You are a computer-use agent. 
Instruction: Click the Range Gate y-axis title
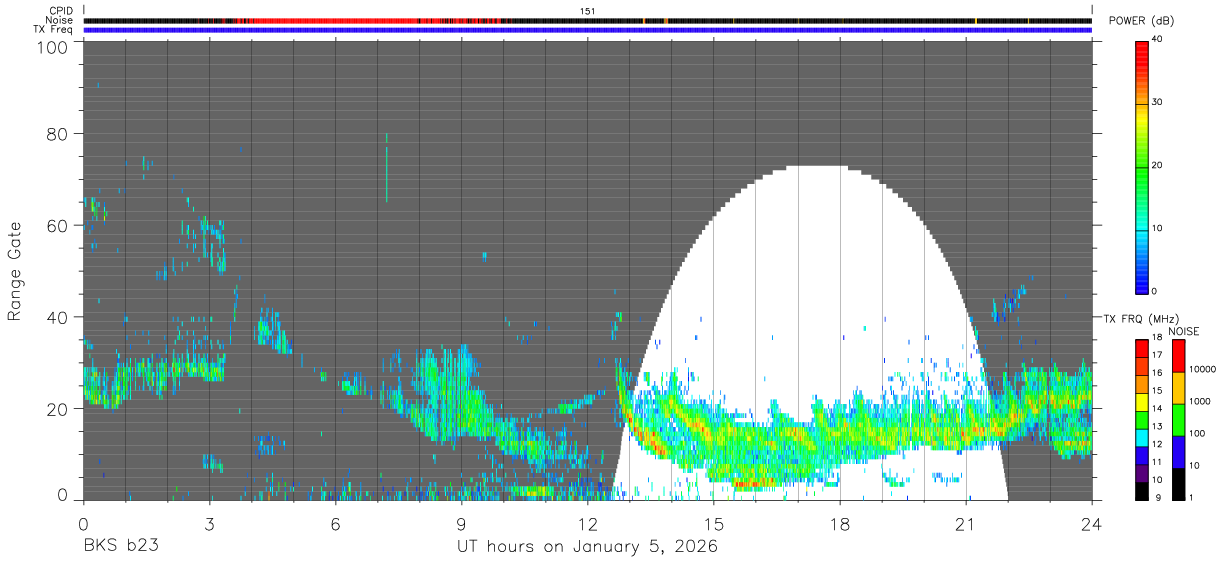pyautogui.click(x=15, y=271)
